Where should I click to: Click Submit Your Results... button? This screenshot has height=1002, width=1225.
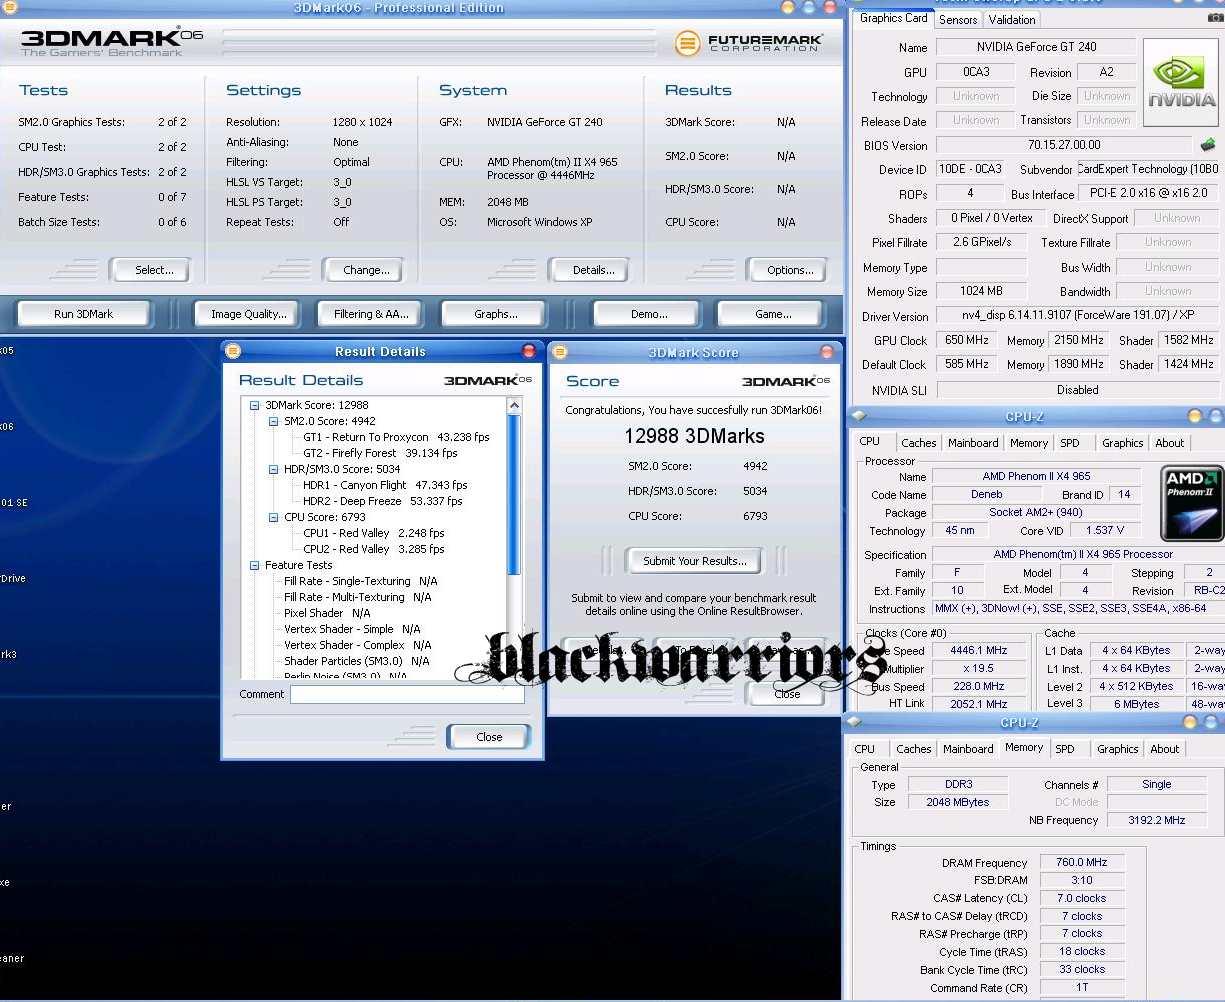pos(694,561)
